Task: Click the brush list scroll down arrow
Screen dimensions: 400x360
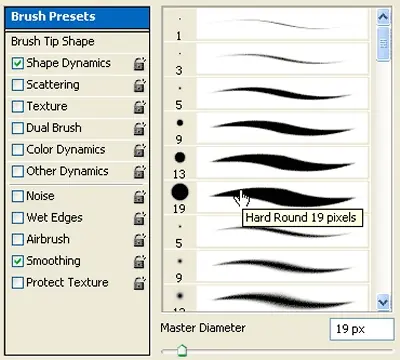Action: click(x=383, y=302)
